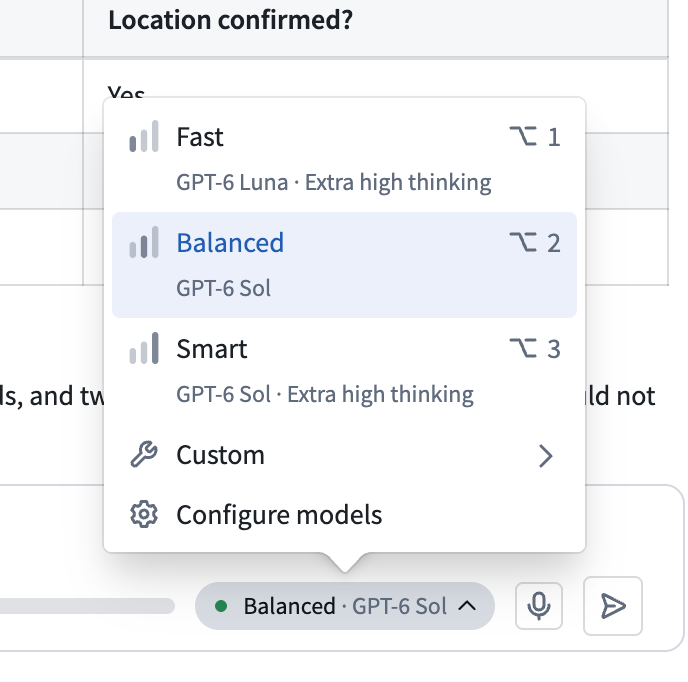Select the Smart model option

344,371
